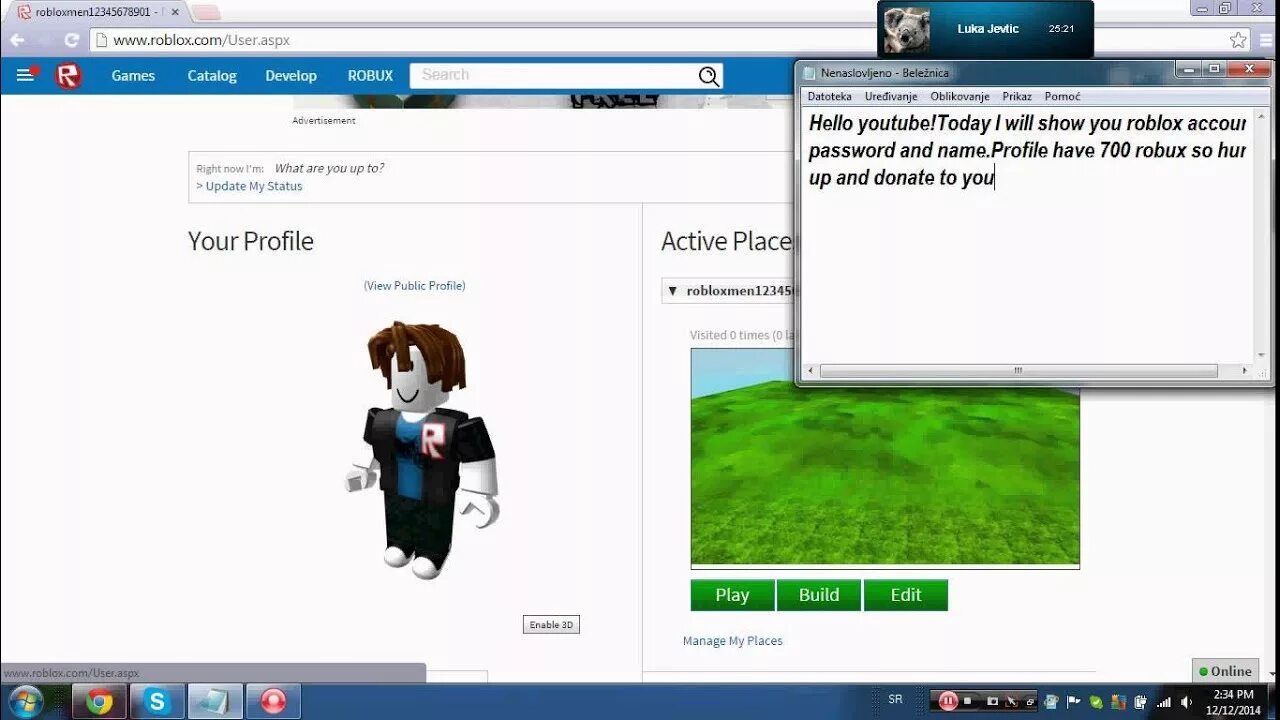Click the search magnifier icon
1280x720 pixels.
click(708, 76)
